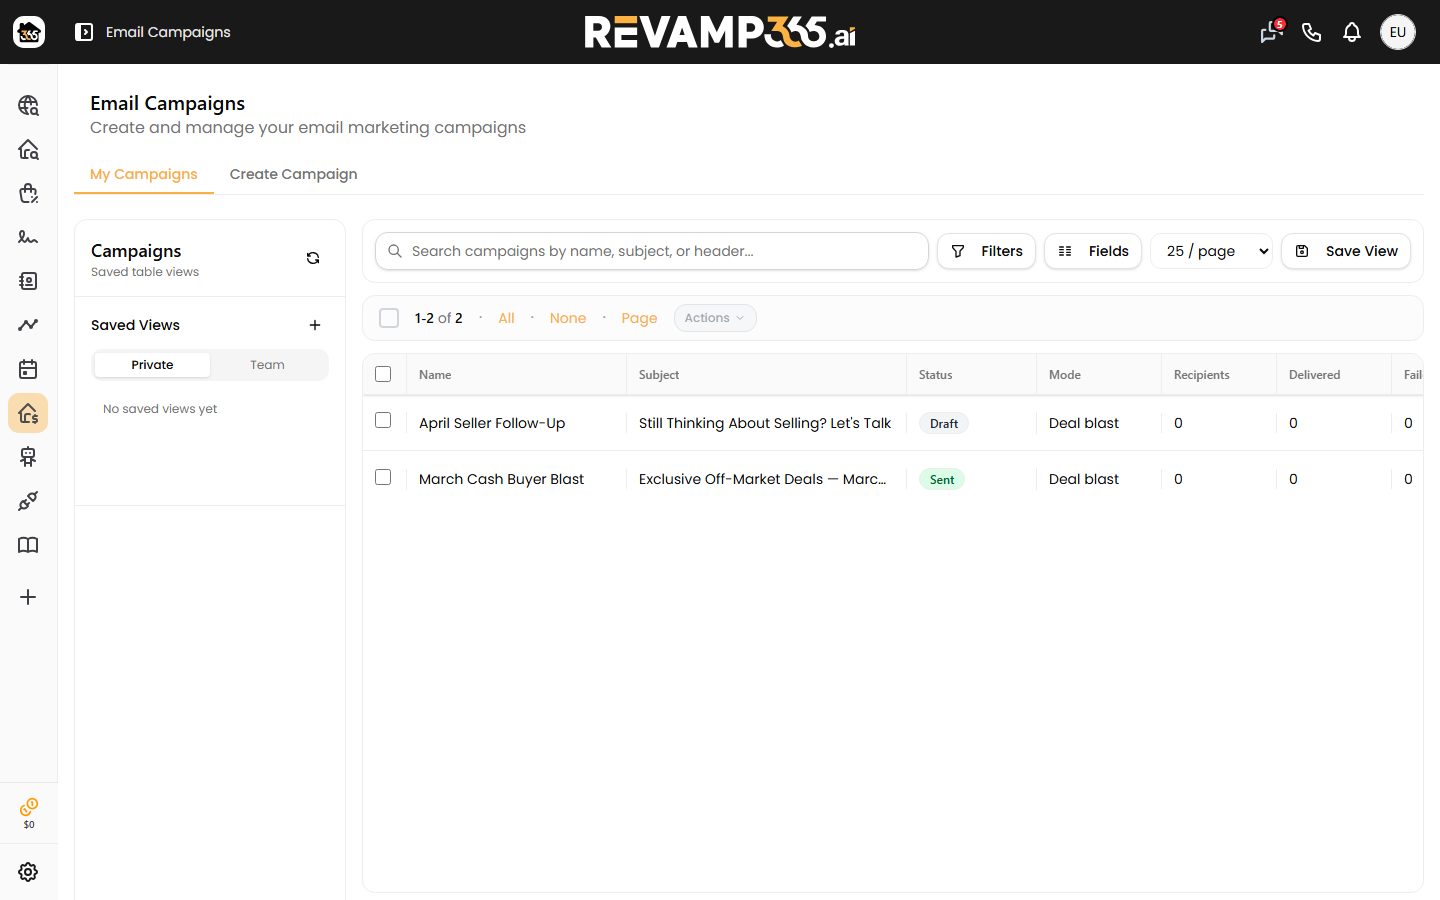This screenshot has width=1440, height=900.
Task: Click the Draft status badge
Action: pyautogui.click(x=944, y=424)
